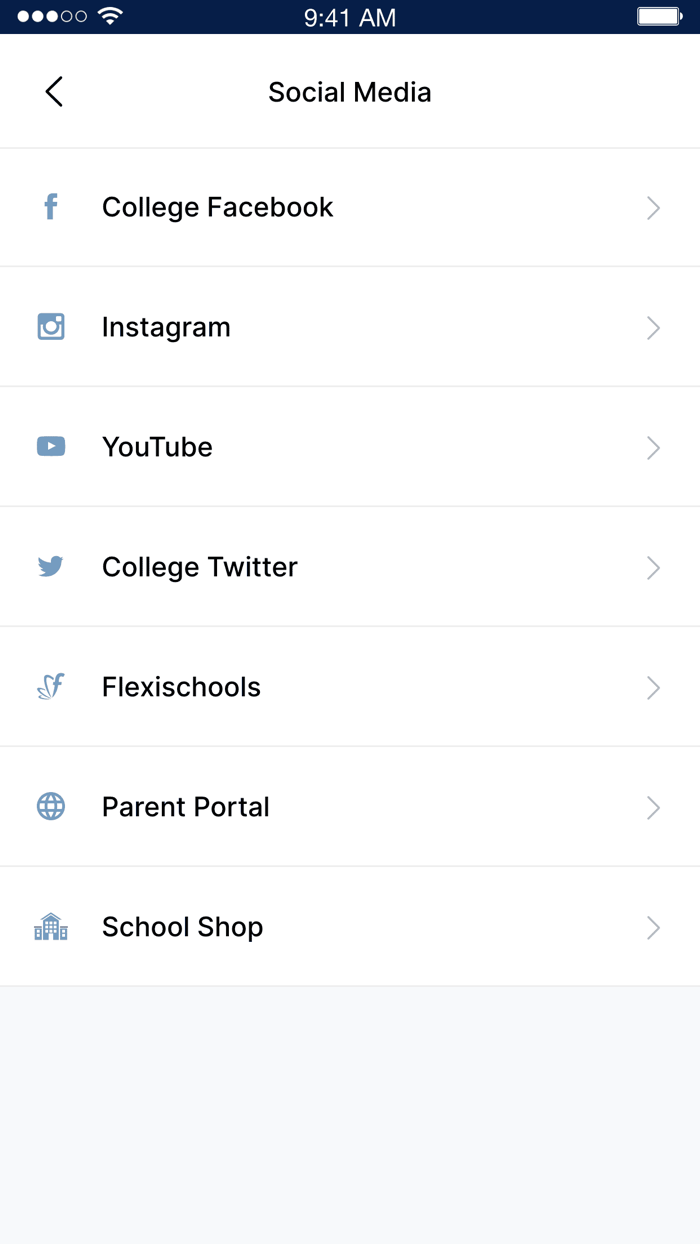Click the Parent Portal globe icon
Screen dimensions: 700x1244
50,807
